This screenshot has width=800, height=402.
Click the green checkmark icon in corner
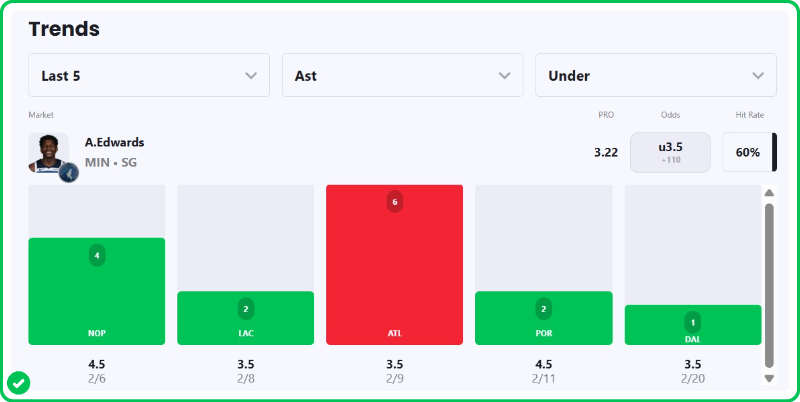[18, 382]
